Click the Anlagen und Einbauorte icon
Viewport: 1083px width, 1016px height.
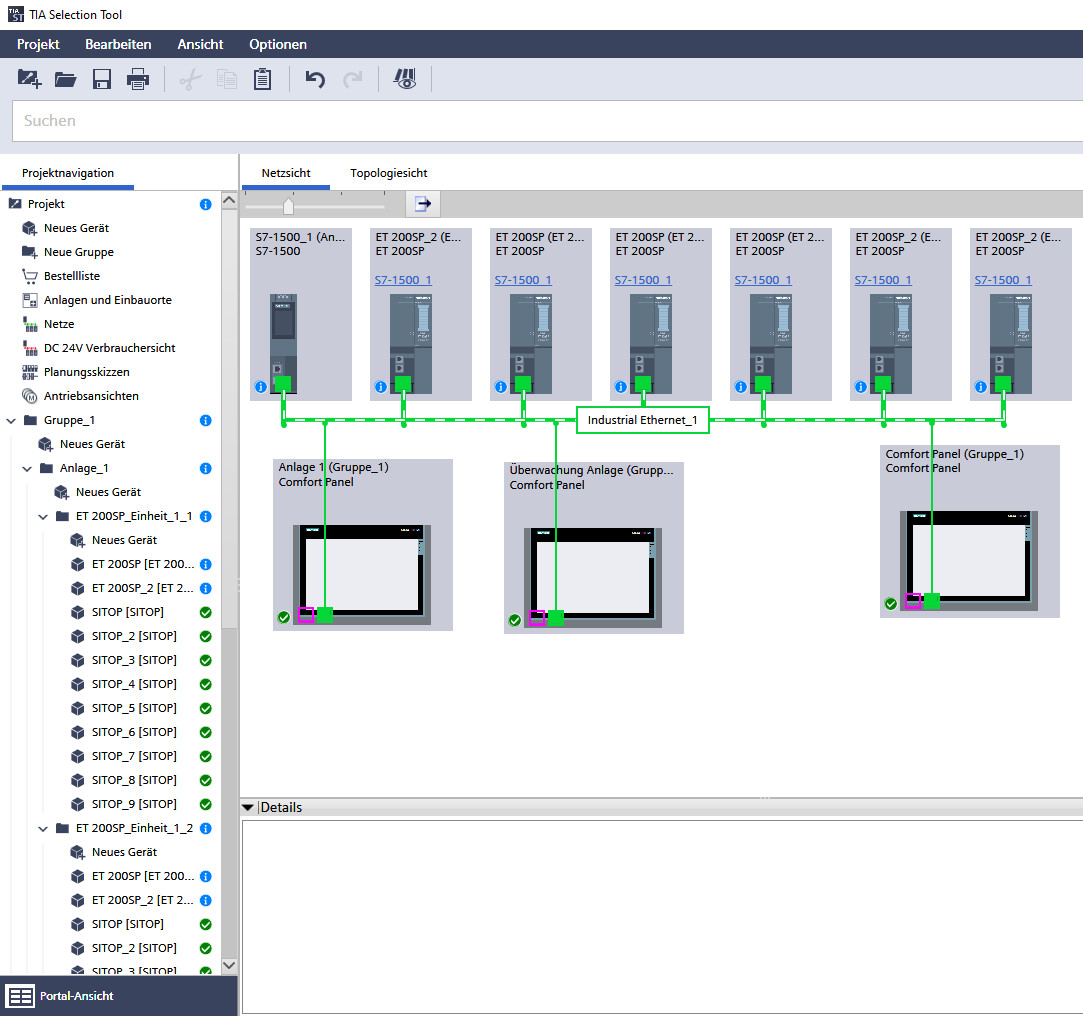[x=30, y=300]
